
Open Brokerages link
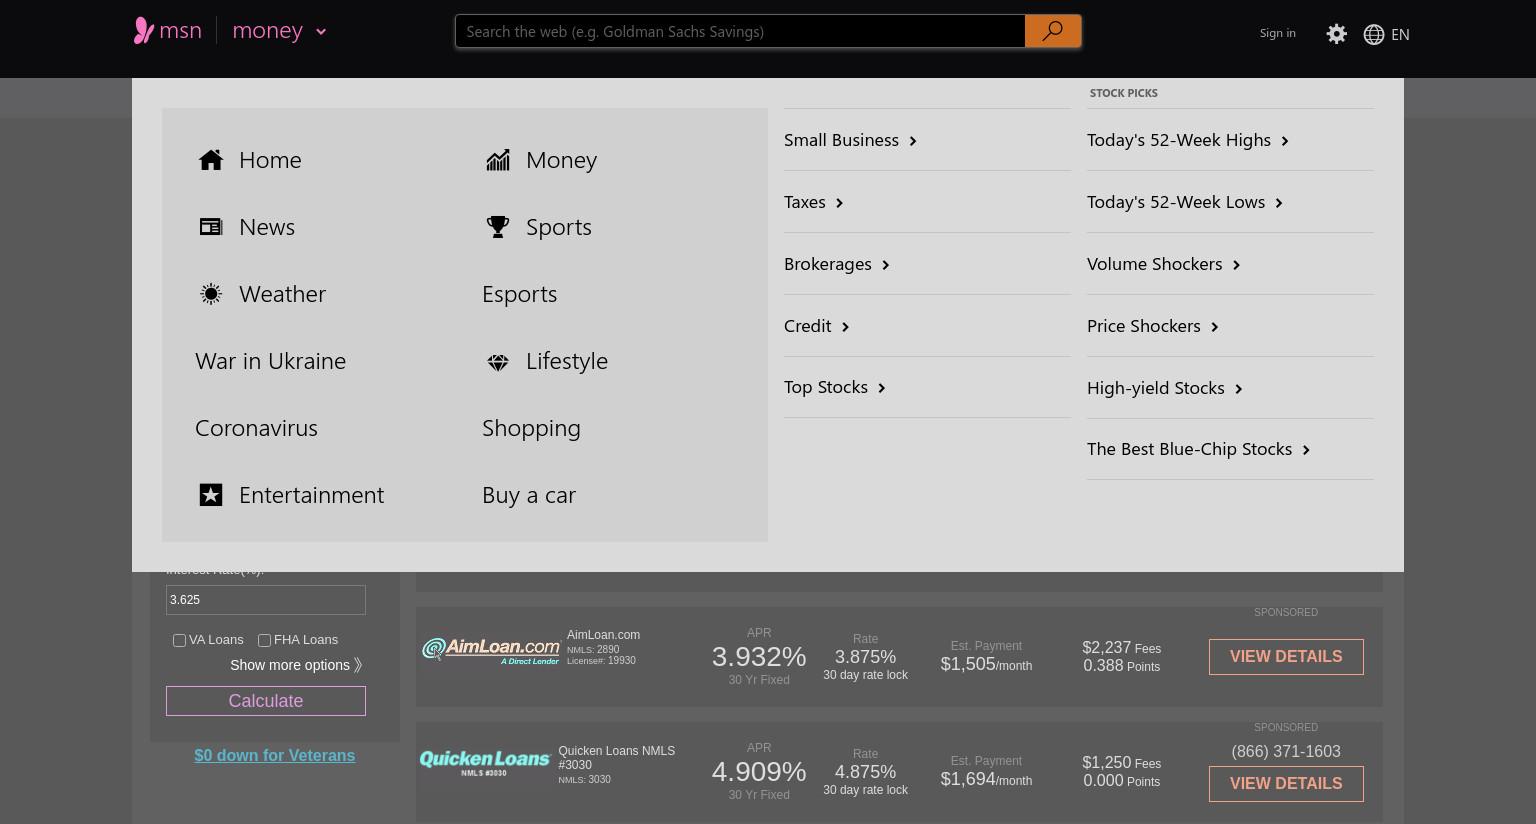[828, 264]
